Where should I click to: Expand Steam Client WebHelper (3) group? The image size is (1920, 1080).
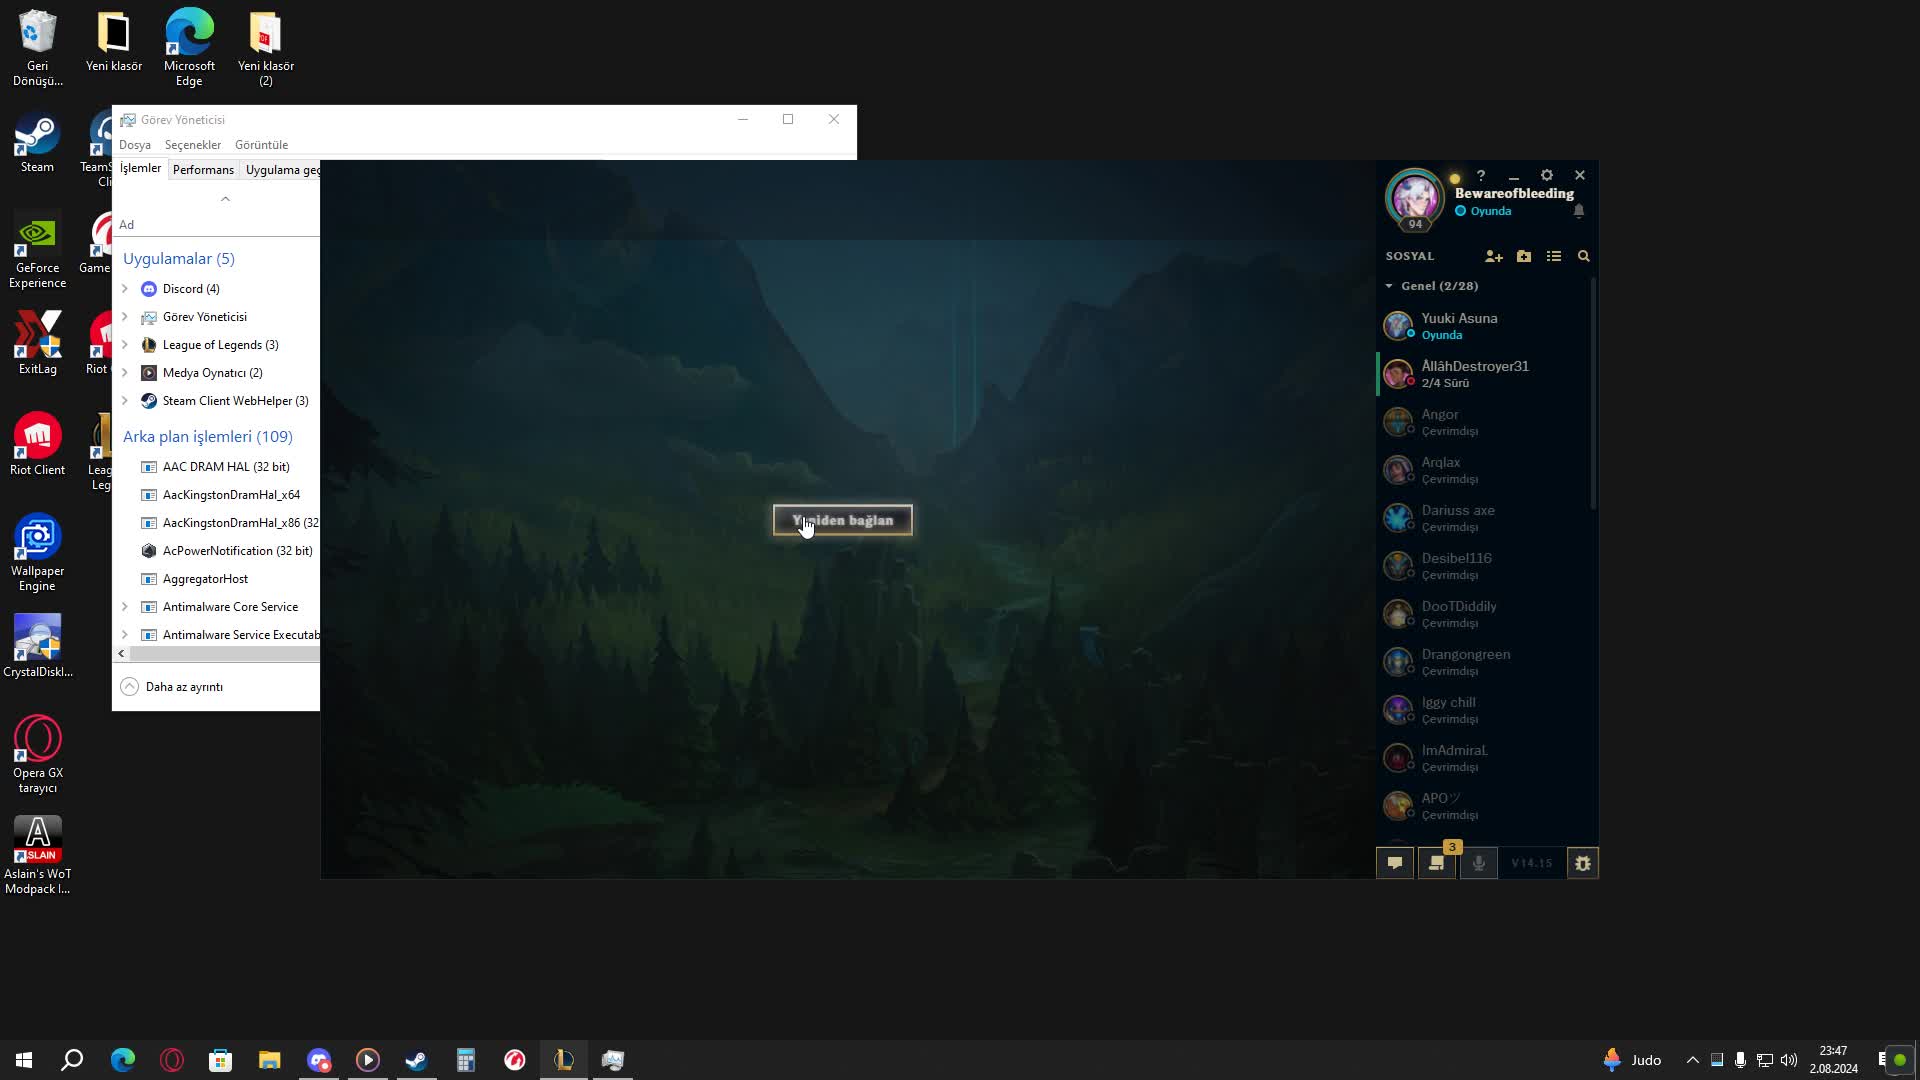pyautogui.click(x=125, y=401)
